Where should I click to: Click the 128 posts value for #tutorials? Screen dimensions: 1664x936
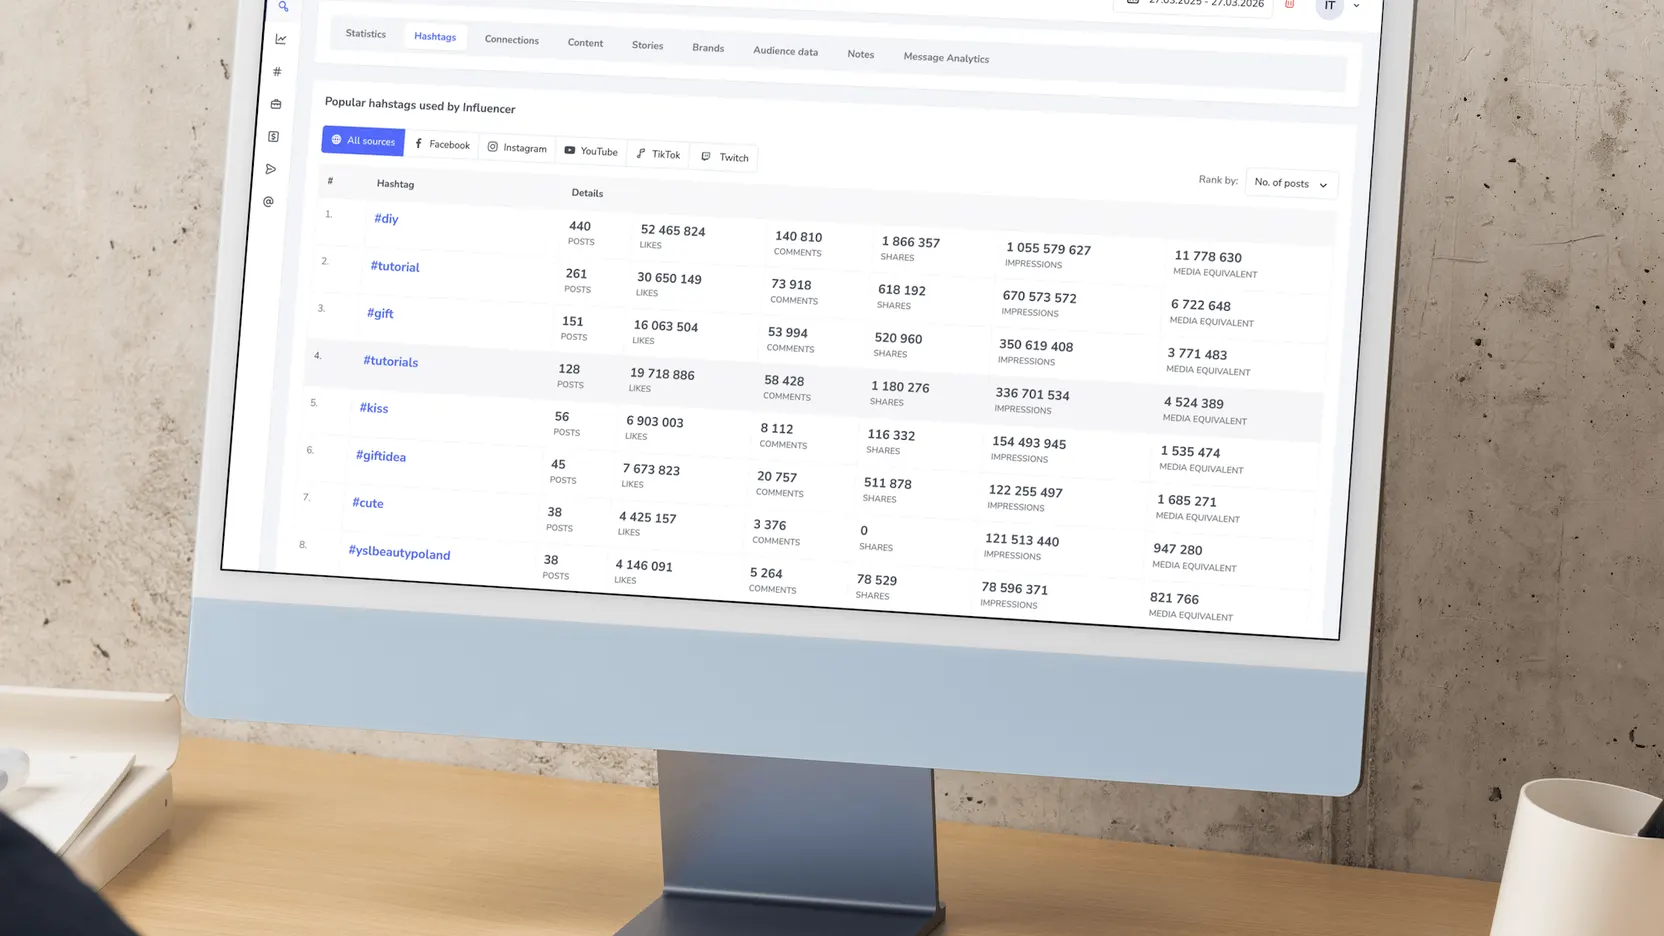[x=569, y=369]
